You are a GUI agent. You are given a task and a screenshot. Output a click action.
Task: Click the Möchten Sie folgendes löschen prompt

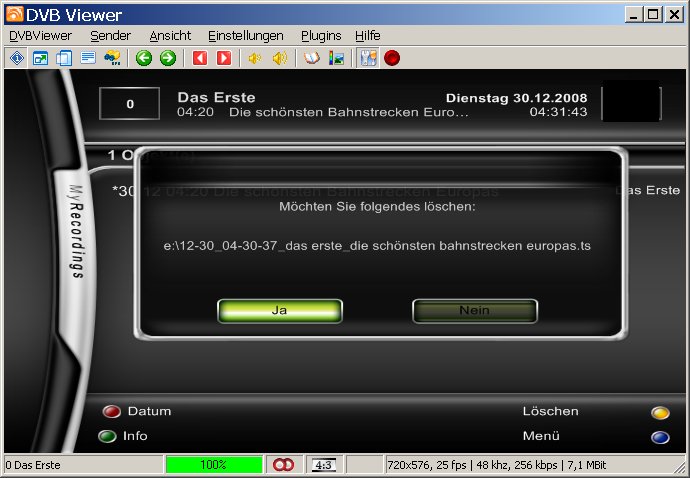(377, 206)
